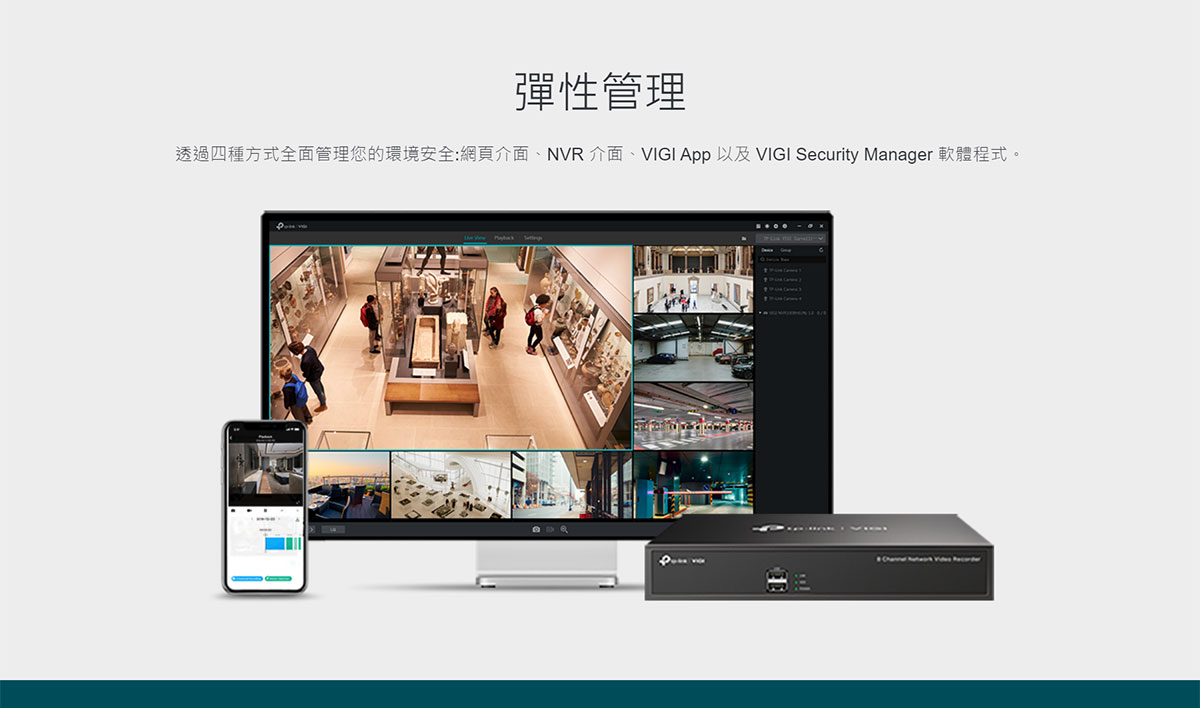Select the parking garage feed with cars
Screen dimensions: 1200x708
coord(693,348)
